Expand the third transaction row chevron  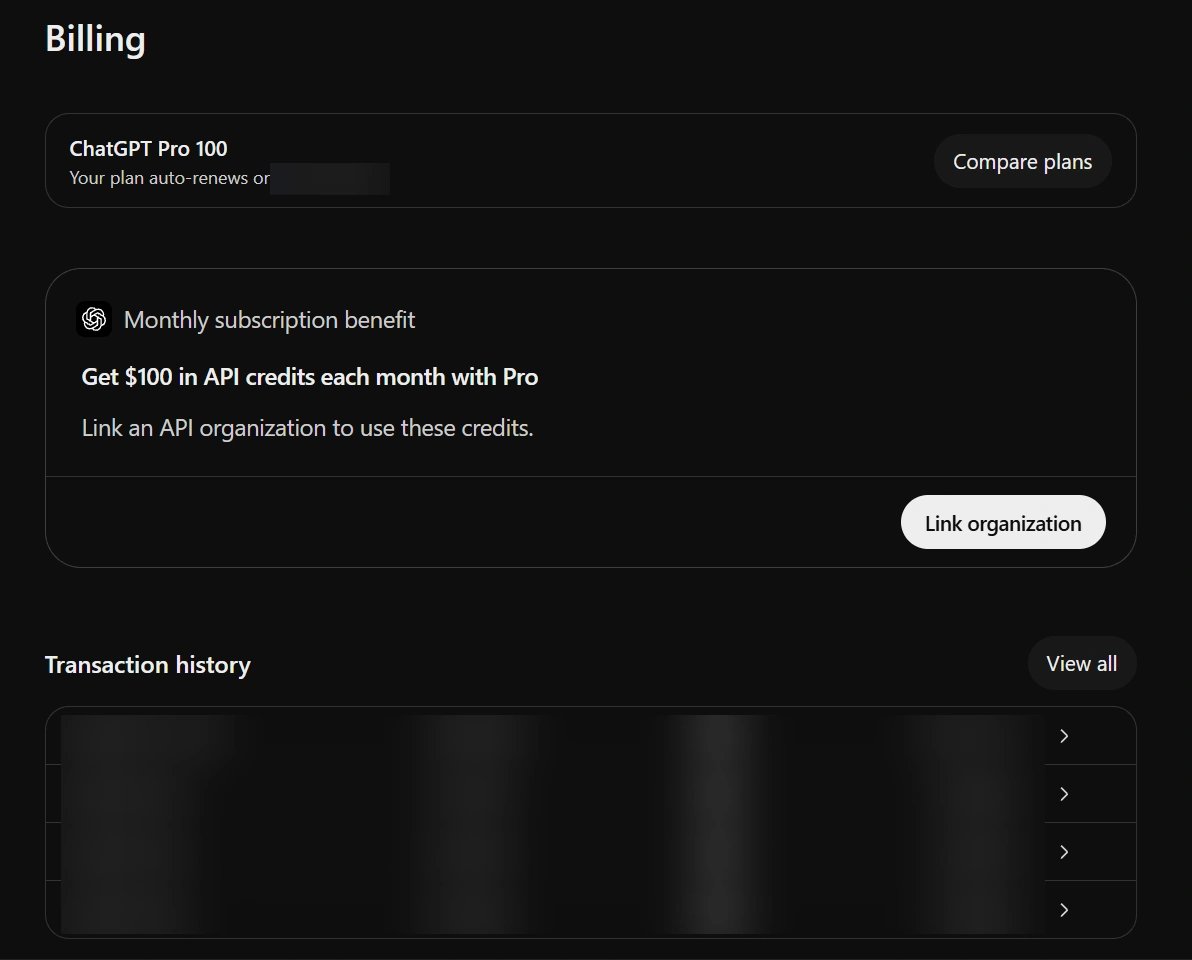point(1064,852)
